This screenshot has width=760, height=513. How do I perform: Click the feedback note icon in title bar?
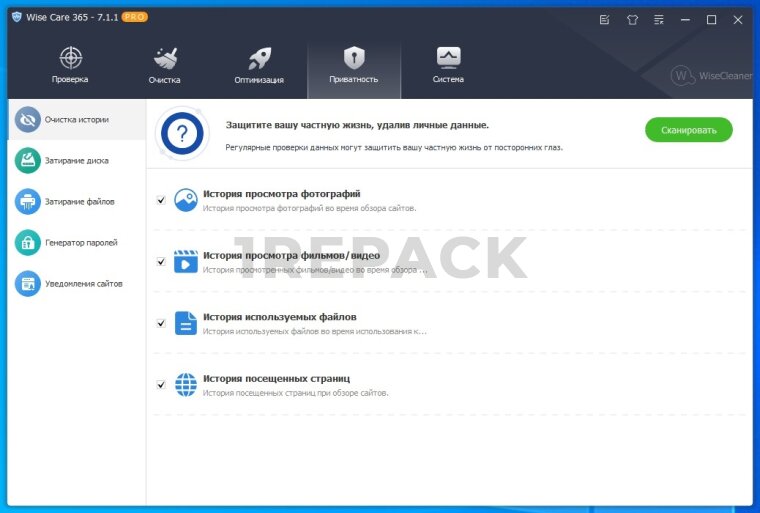[x=605, y=19]
